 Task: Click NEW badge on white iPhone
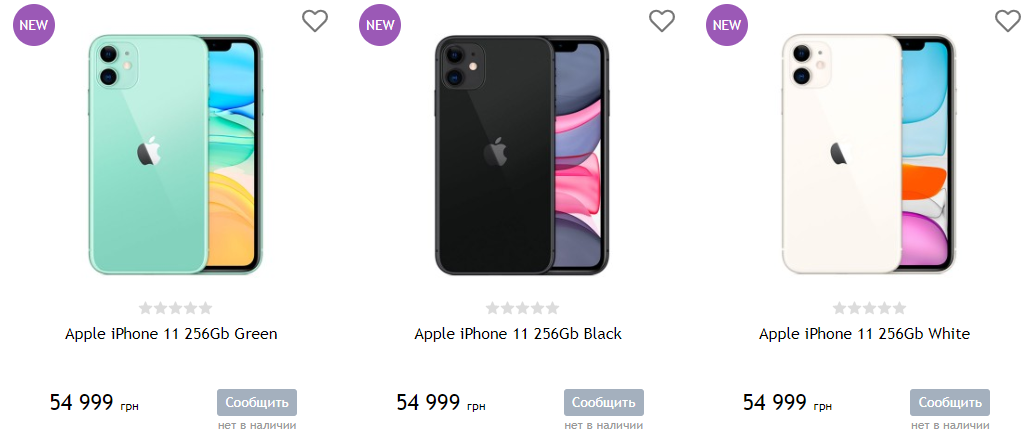click(727, 25)
